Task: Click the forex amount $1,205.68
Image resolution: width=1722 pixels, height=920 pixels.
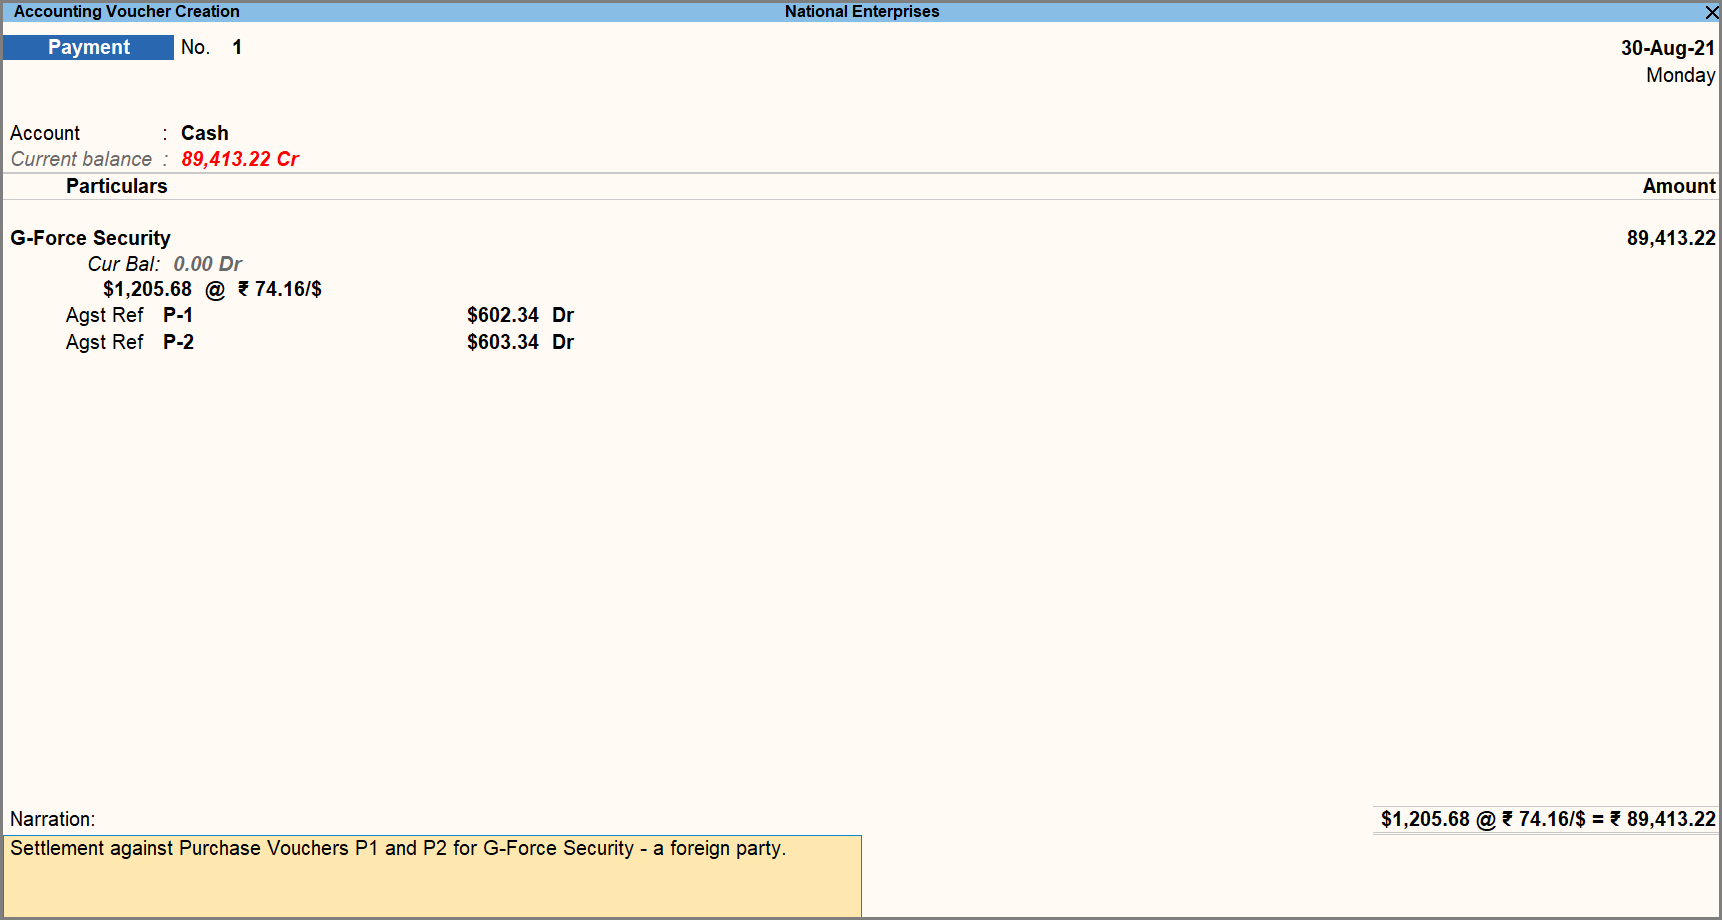Action: coord(147,289)
